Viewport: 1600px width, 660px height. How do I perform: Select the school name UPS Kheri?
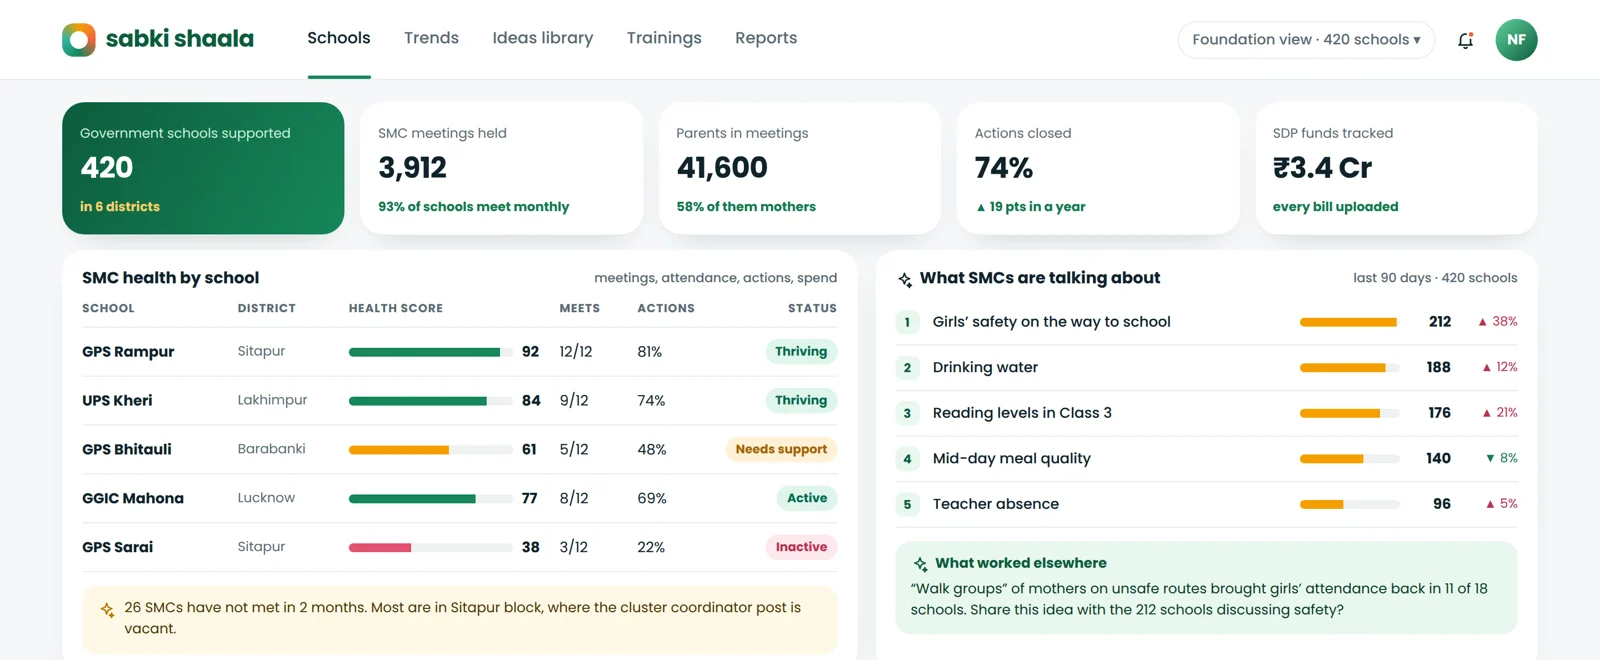pyautogui.click(x=117, y=401)
